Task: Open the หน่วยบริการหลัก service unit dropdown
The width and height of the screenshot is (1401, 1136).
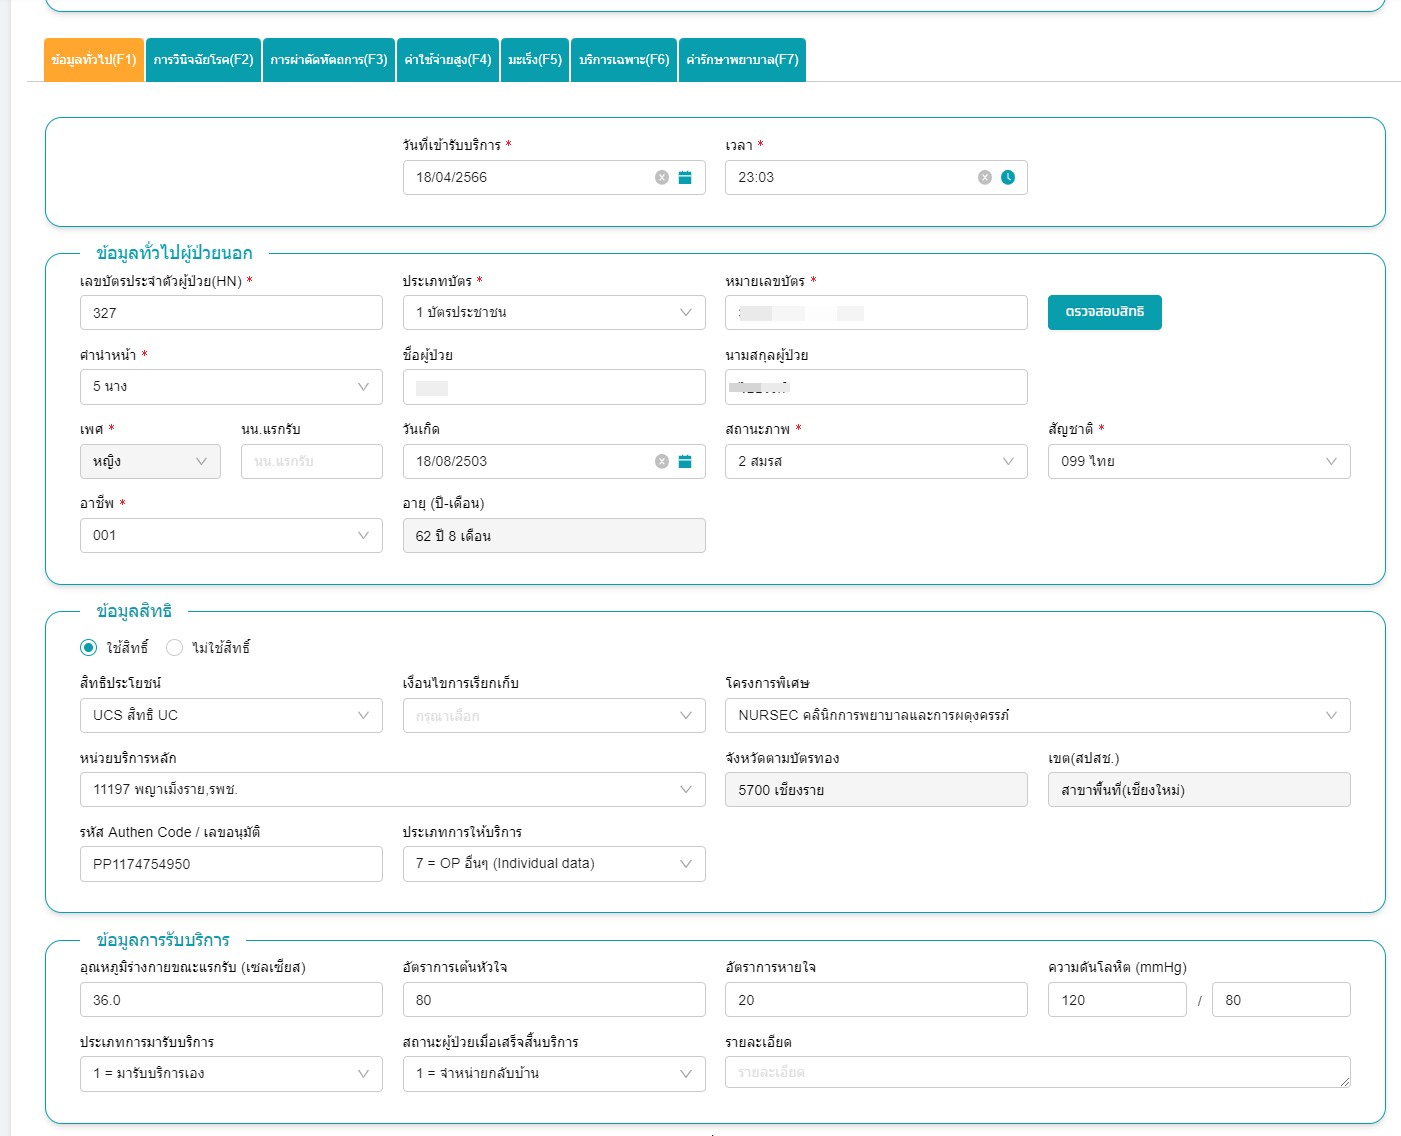Action: click(685, 789)
